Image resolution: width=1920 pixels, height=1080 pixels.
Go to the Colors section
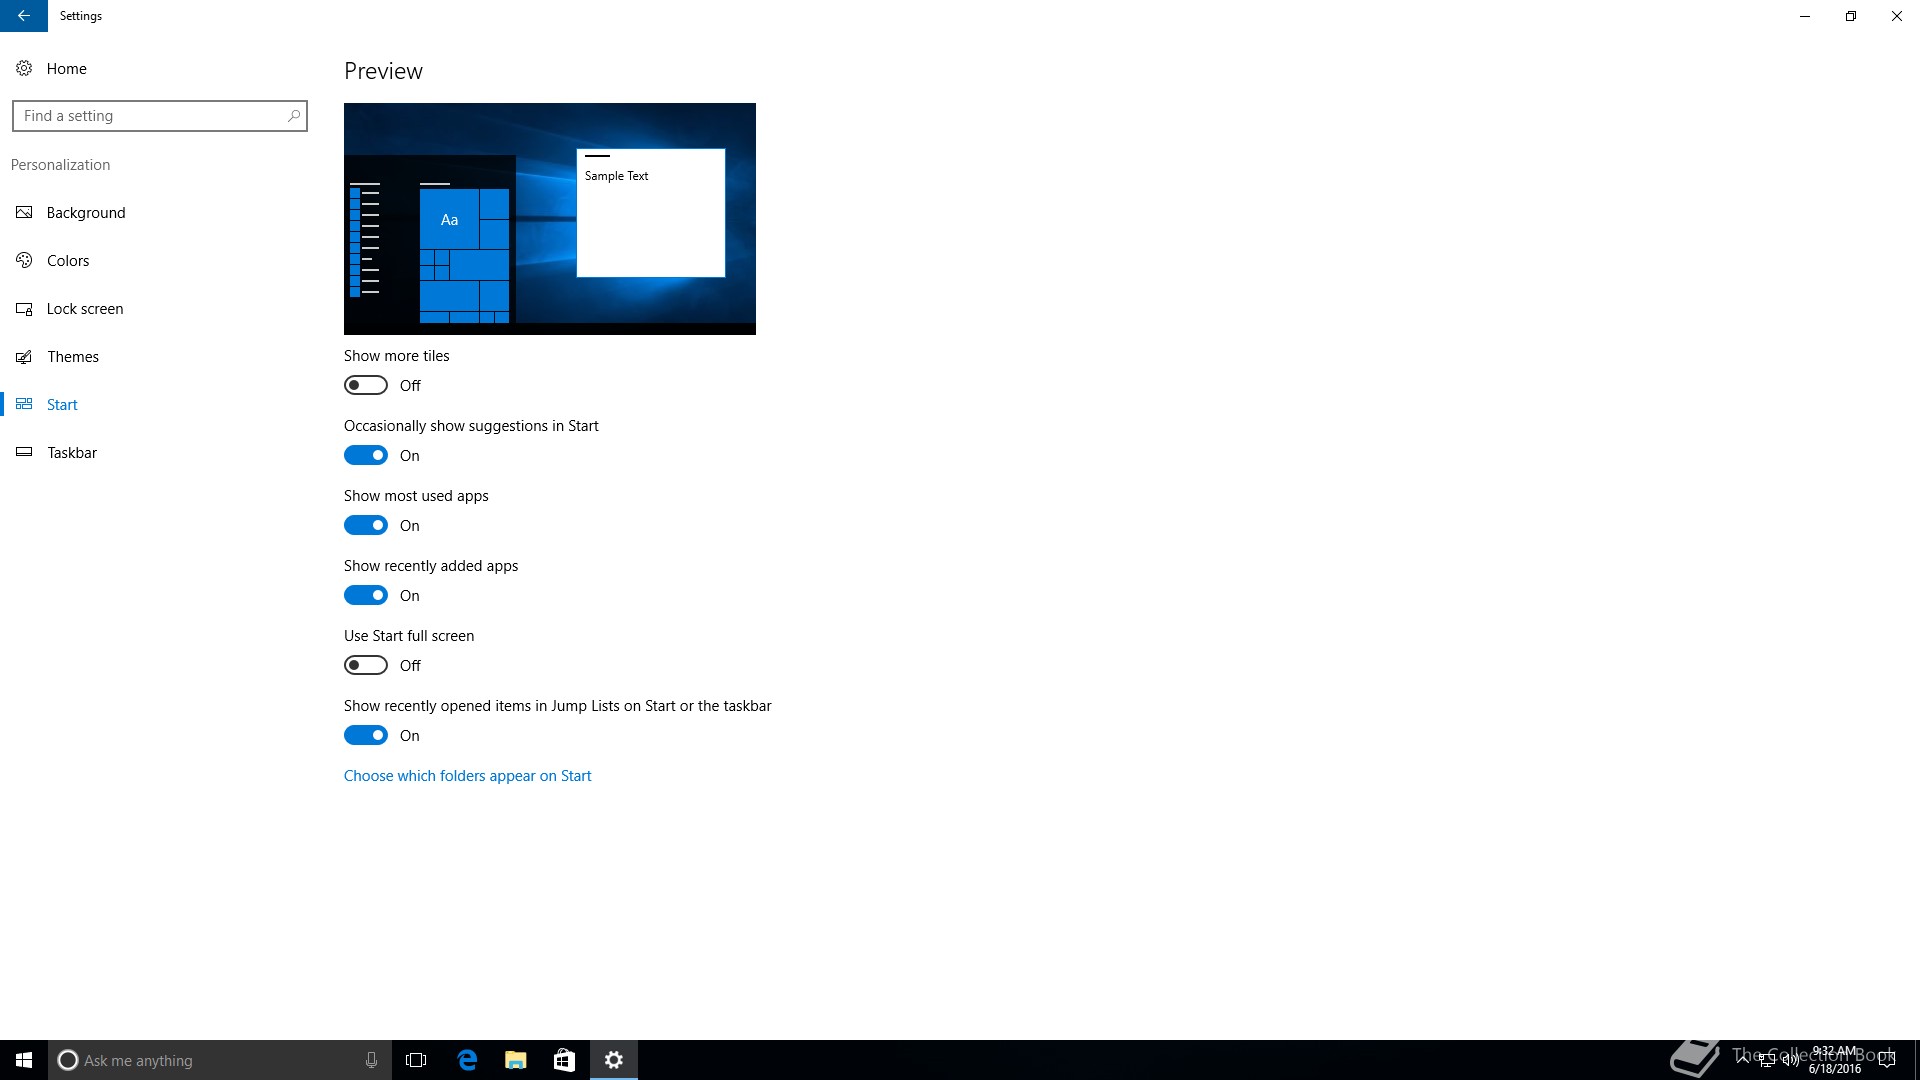point(68,261)
